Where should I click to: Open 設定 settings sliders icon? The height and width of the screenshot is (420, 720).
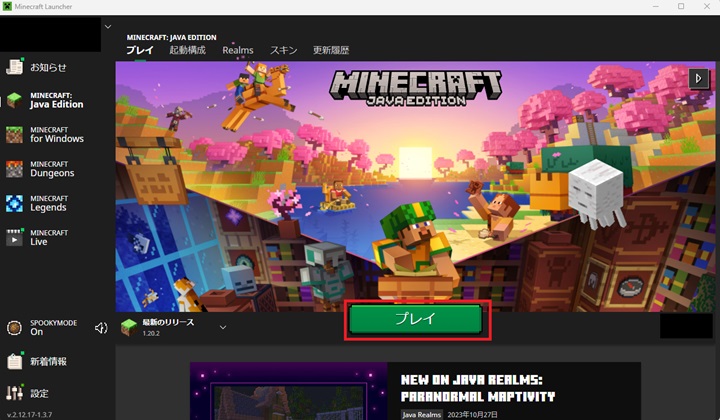pyautogui.click(x=14, y=393)
